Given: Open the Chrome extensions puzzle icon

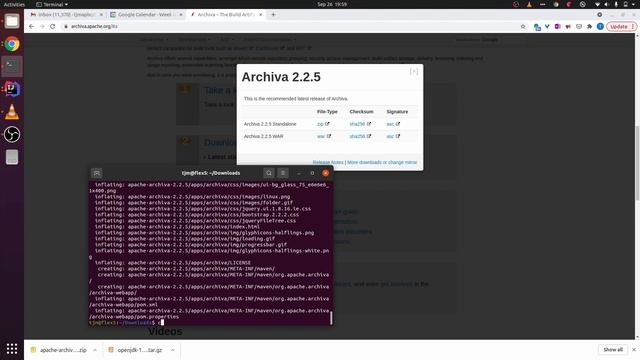Looking at the screenshot, I should (589, 27).
